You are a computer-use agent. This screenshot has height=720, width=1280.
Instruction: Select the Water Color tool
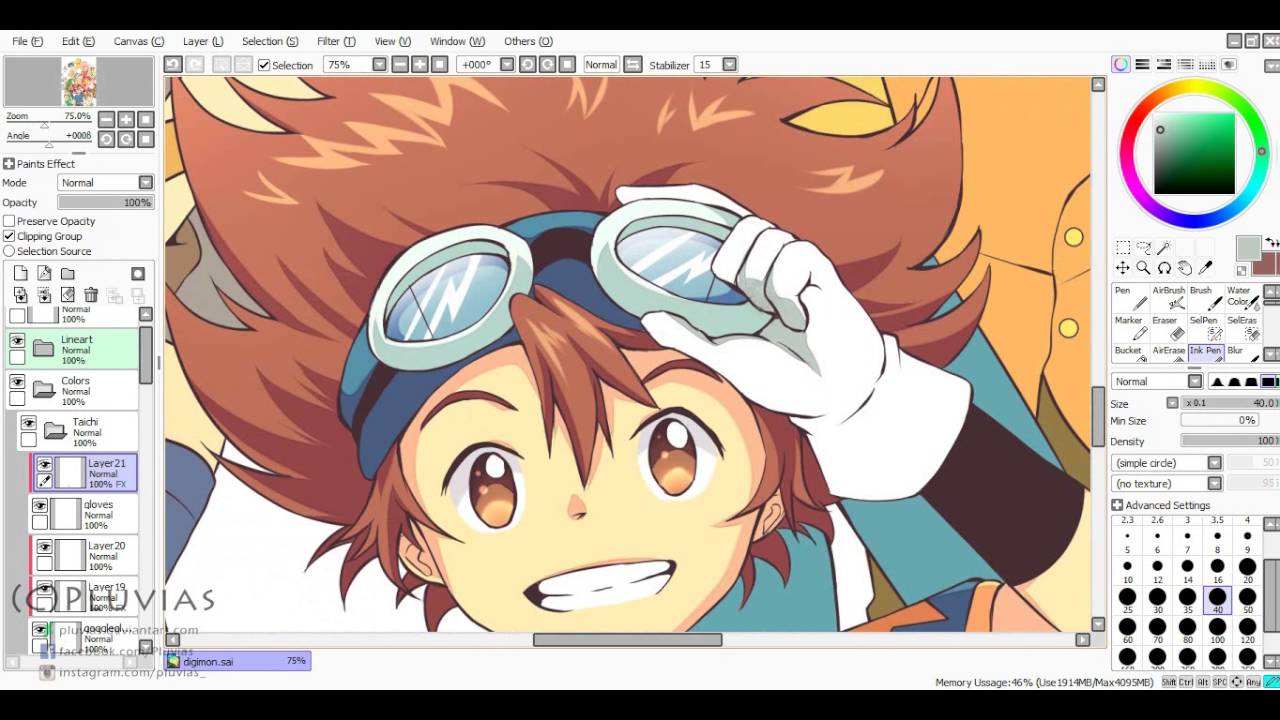tap(1242, 297)
